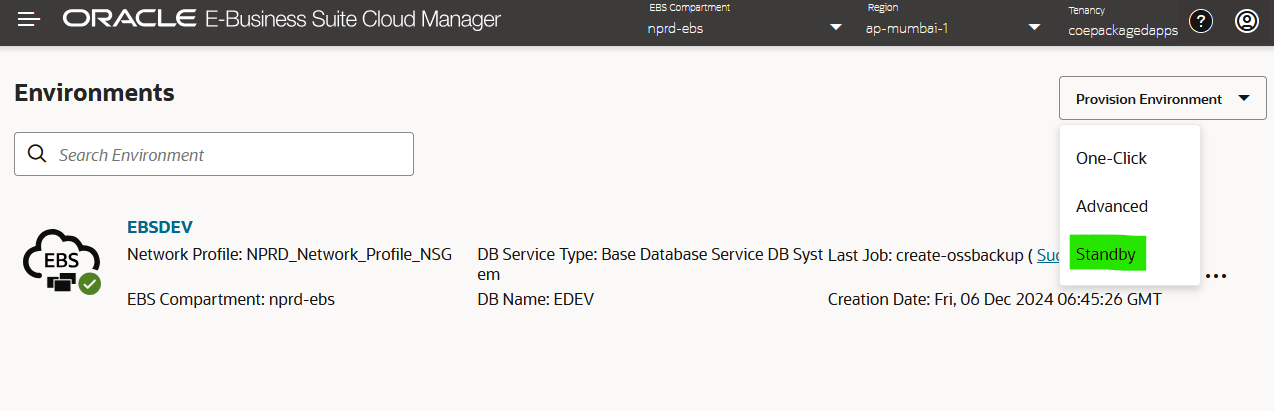Click the coepackagedapps tenancy name
The width and height of the screenshot is (1274, 411).
(1123, 30)
